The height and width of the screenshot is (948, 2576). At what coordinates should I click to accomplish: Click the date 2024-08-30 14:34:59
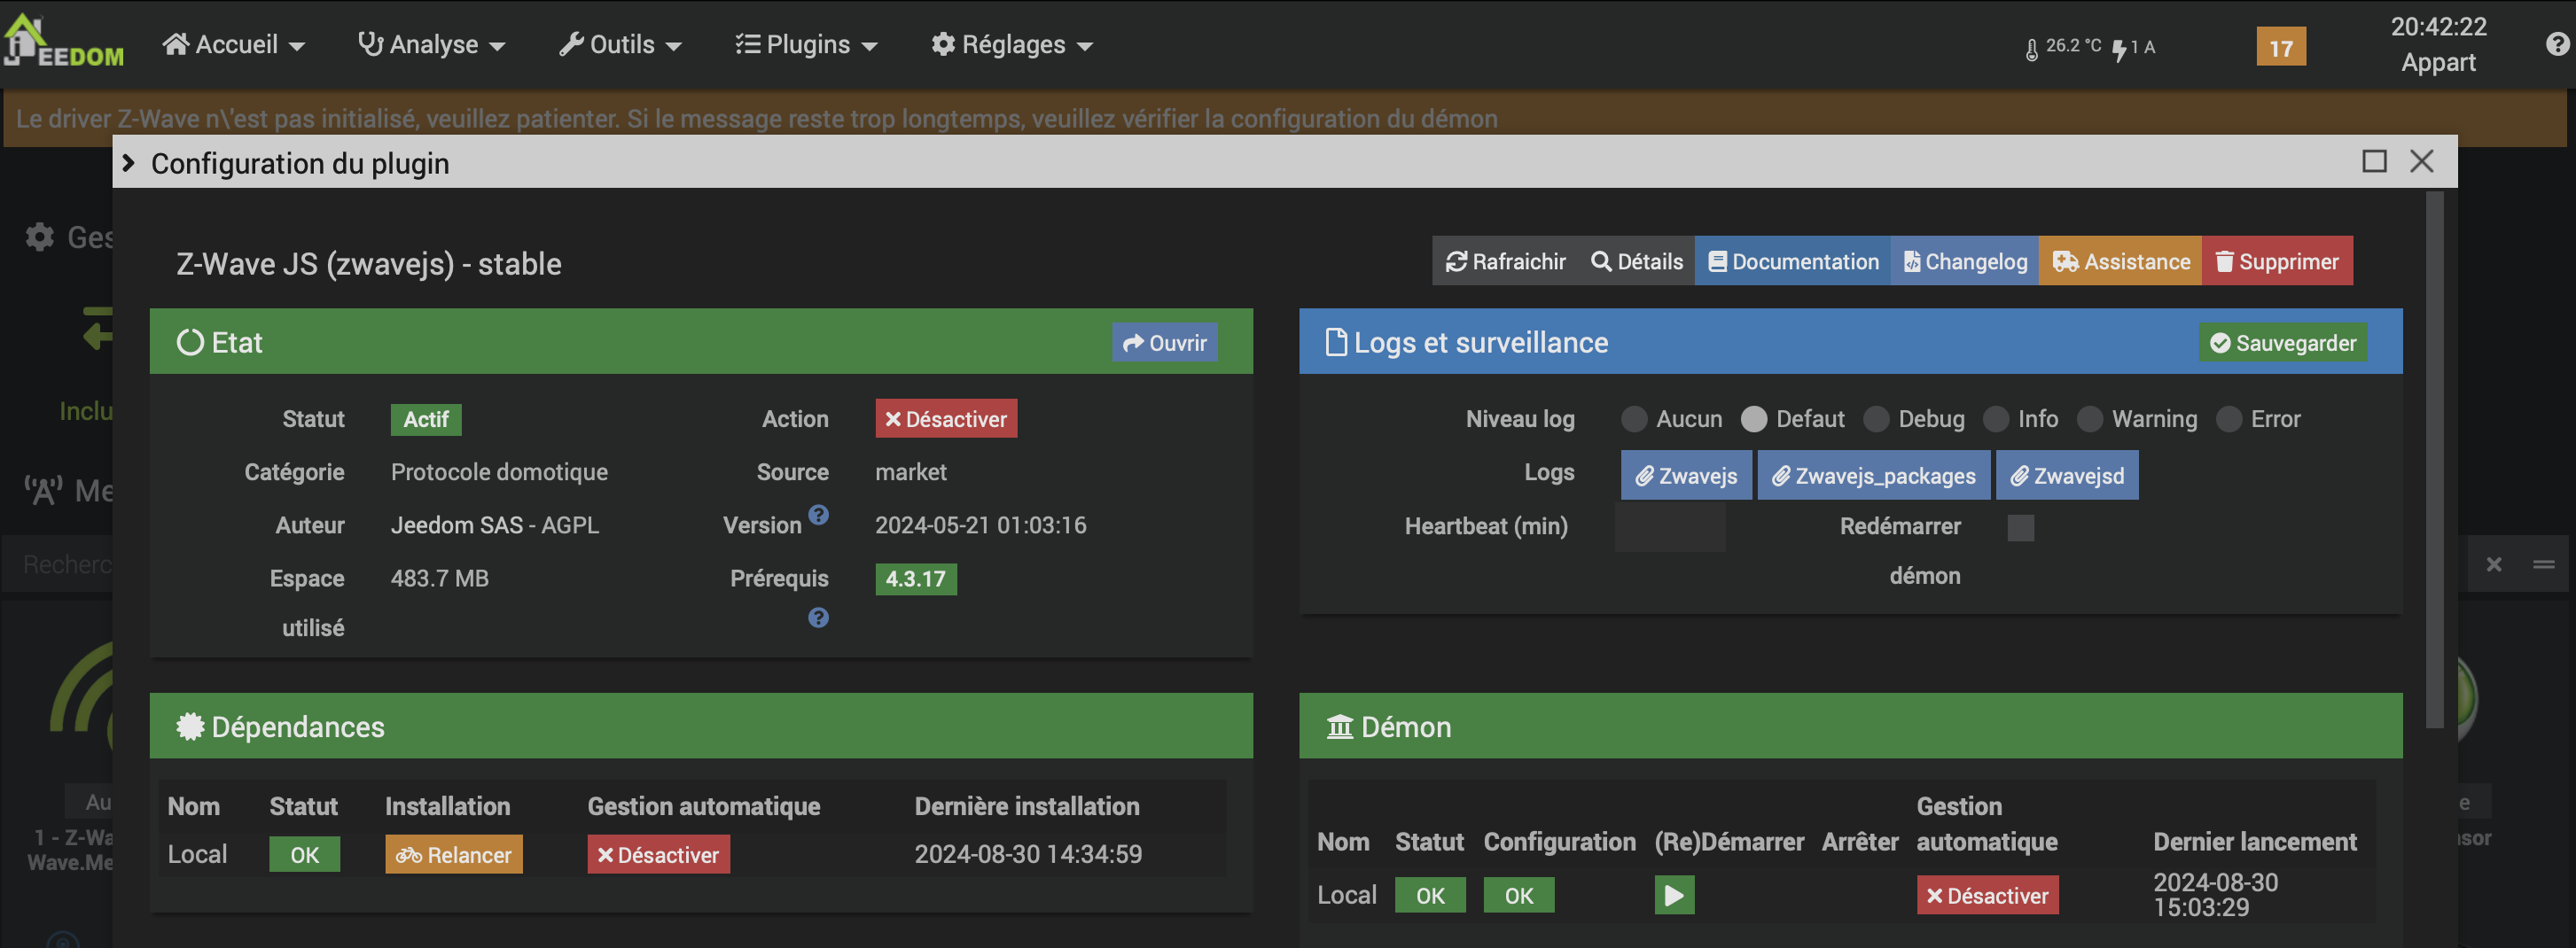(x=1028, y=855)
